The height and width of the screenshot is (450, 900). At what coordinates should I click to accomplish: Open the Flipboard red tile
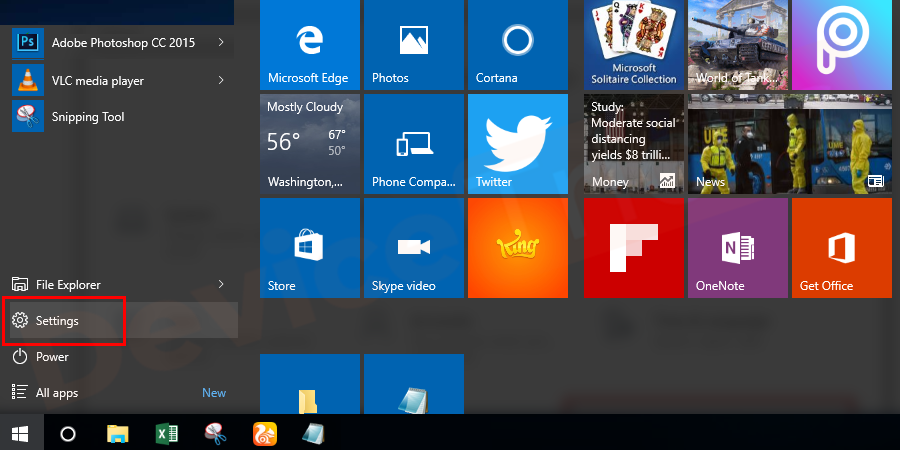tap(634, 247)
